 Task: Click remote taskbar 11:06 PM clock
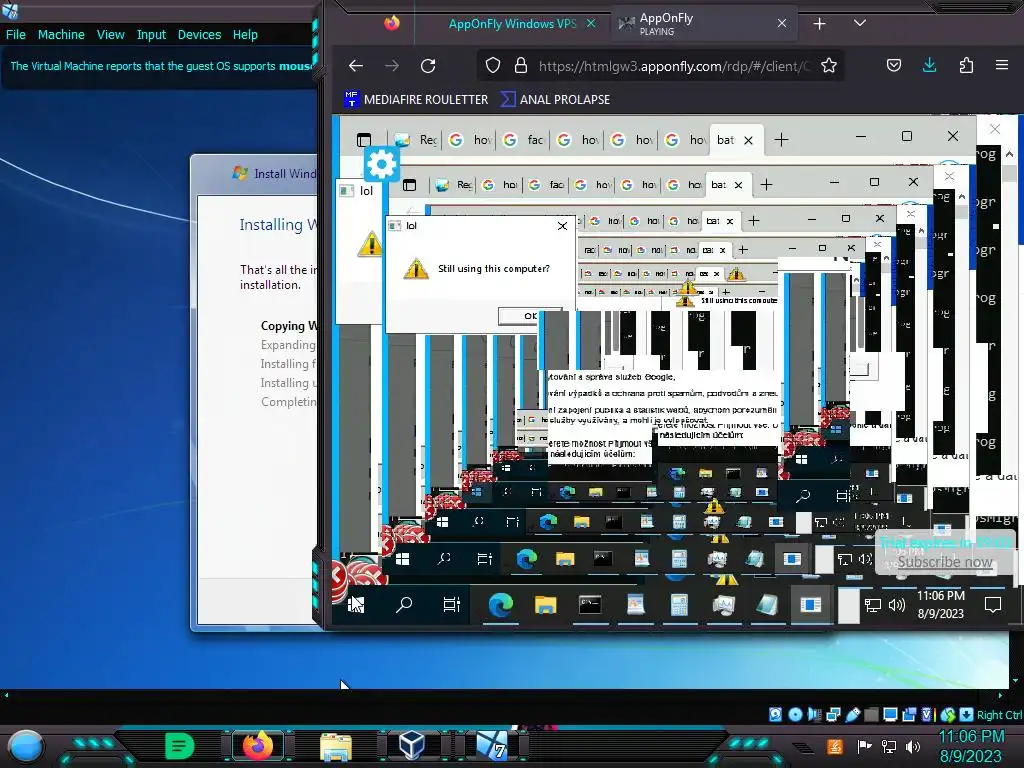pyautogui.click(x=940, y=604)
